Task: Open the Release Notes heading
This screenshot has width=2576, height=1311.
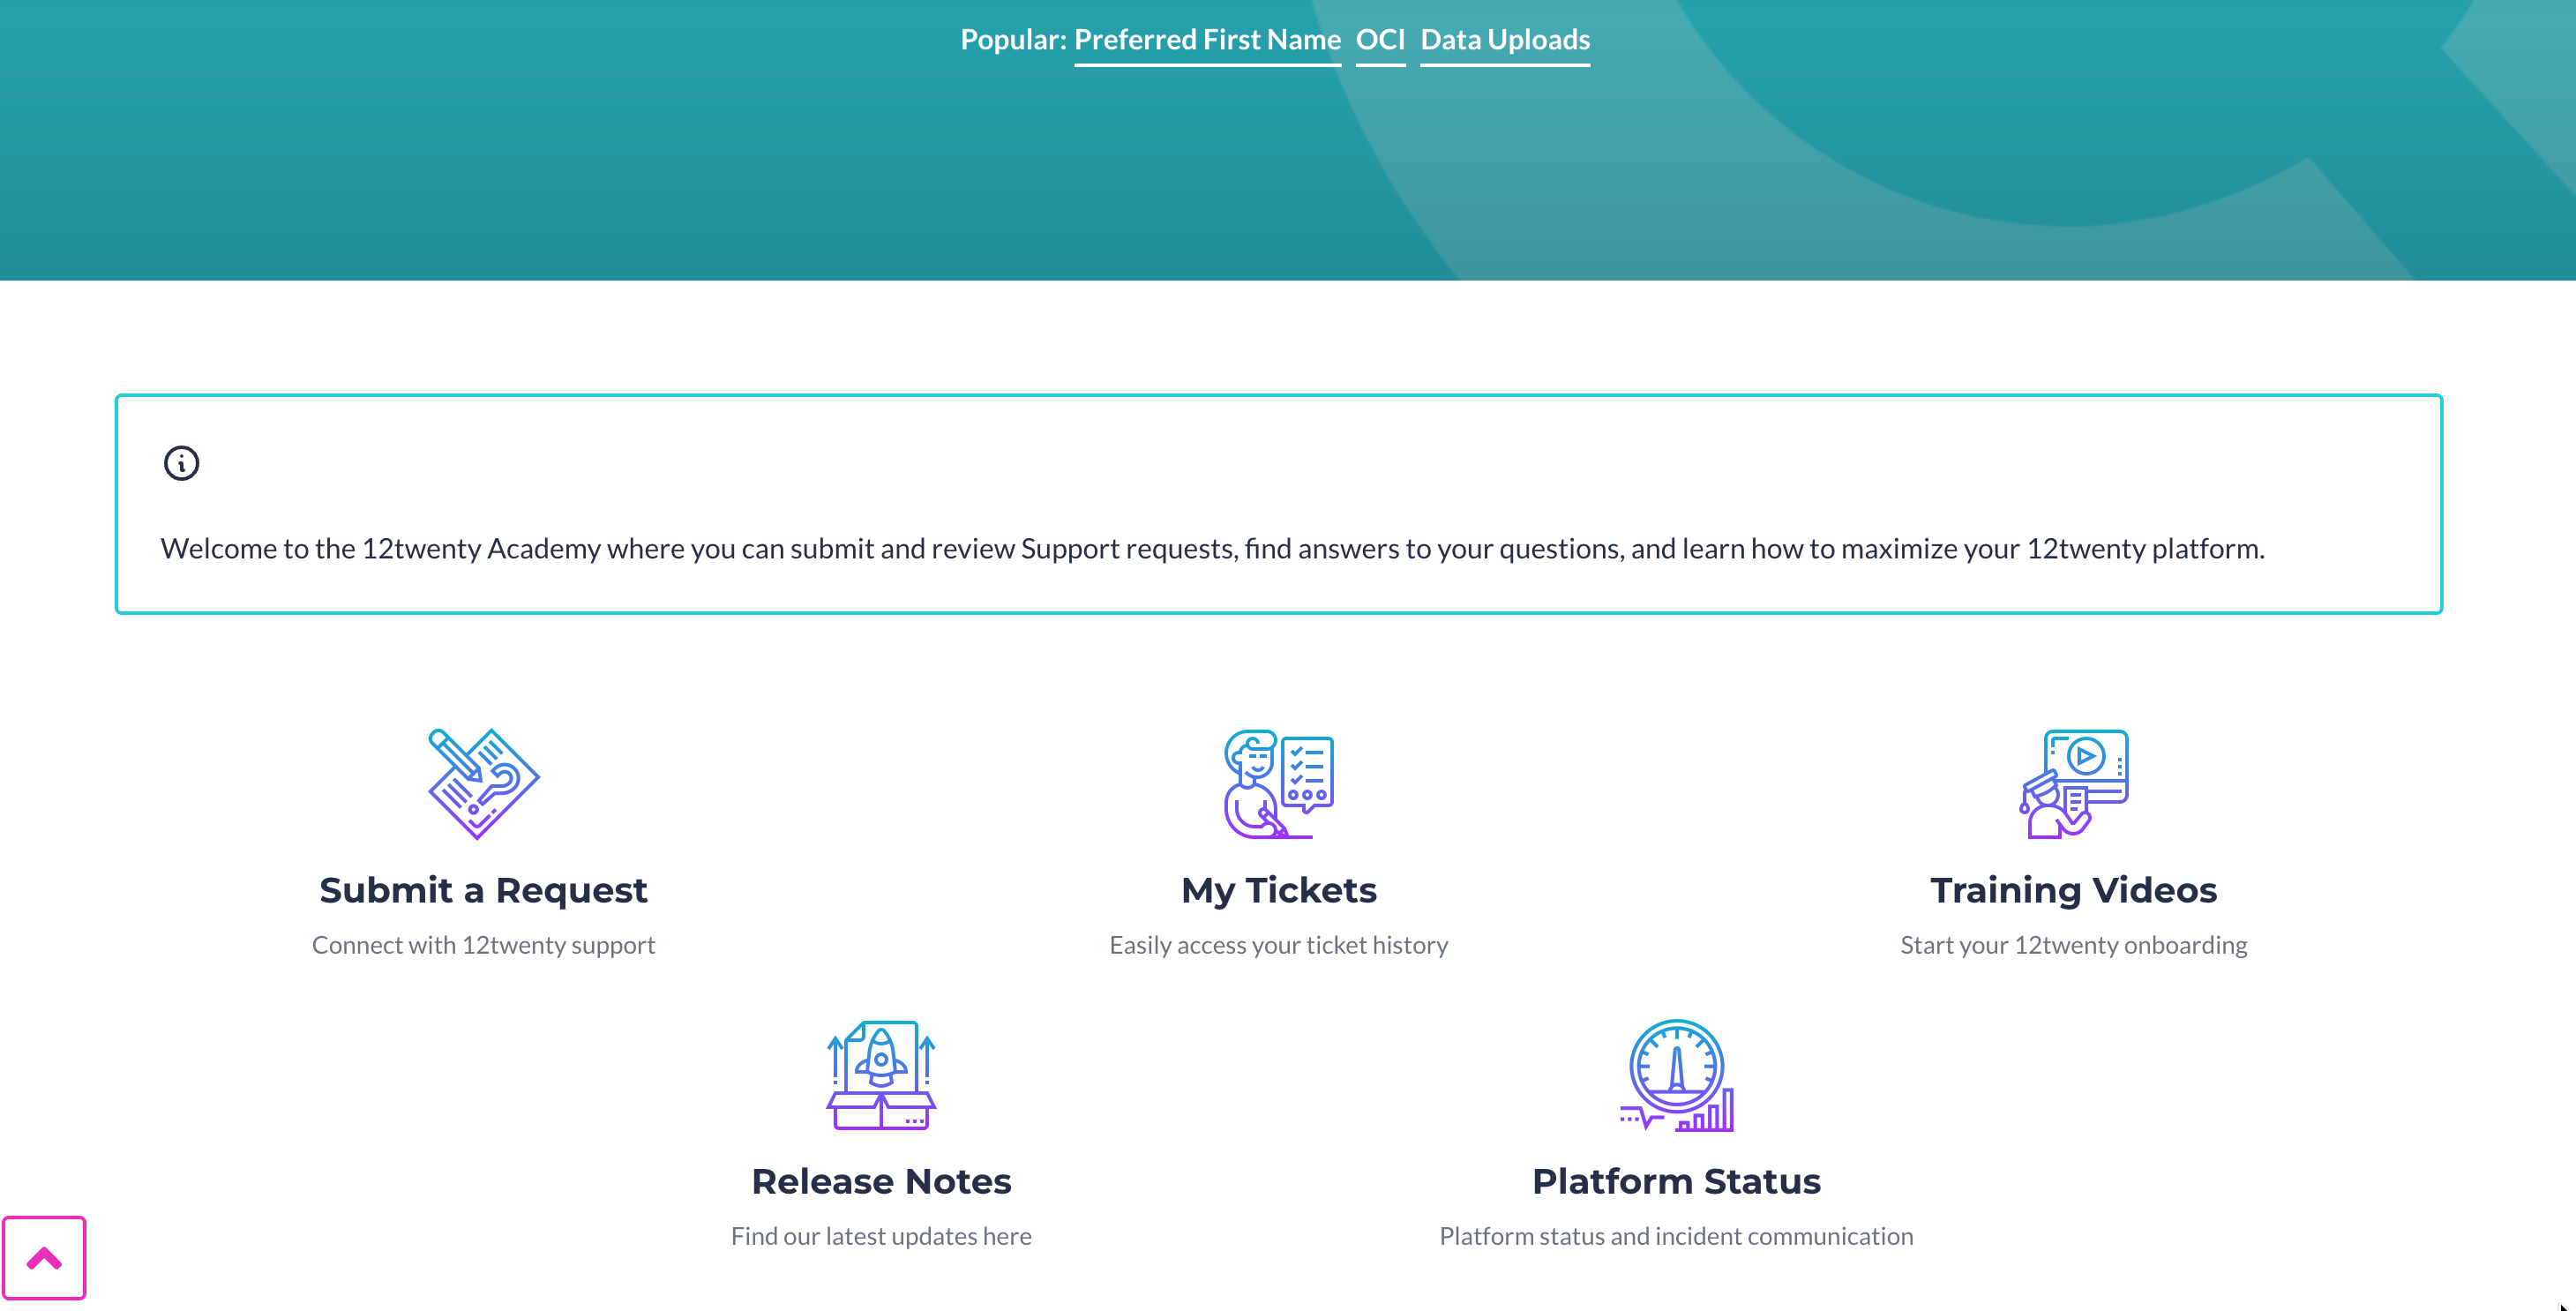Action: click(881, 1181)
